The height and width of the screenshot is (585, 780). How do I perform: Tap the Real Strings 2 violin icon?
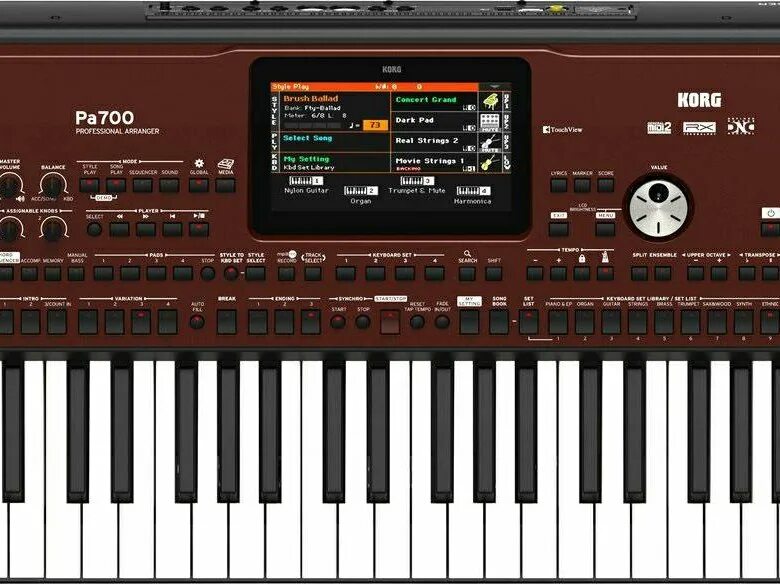pyautogui.click(x=490, y=142)
